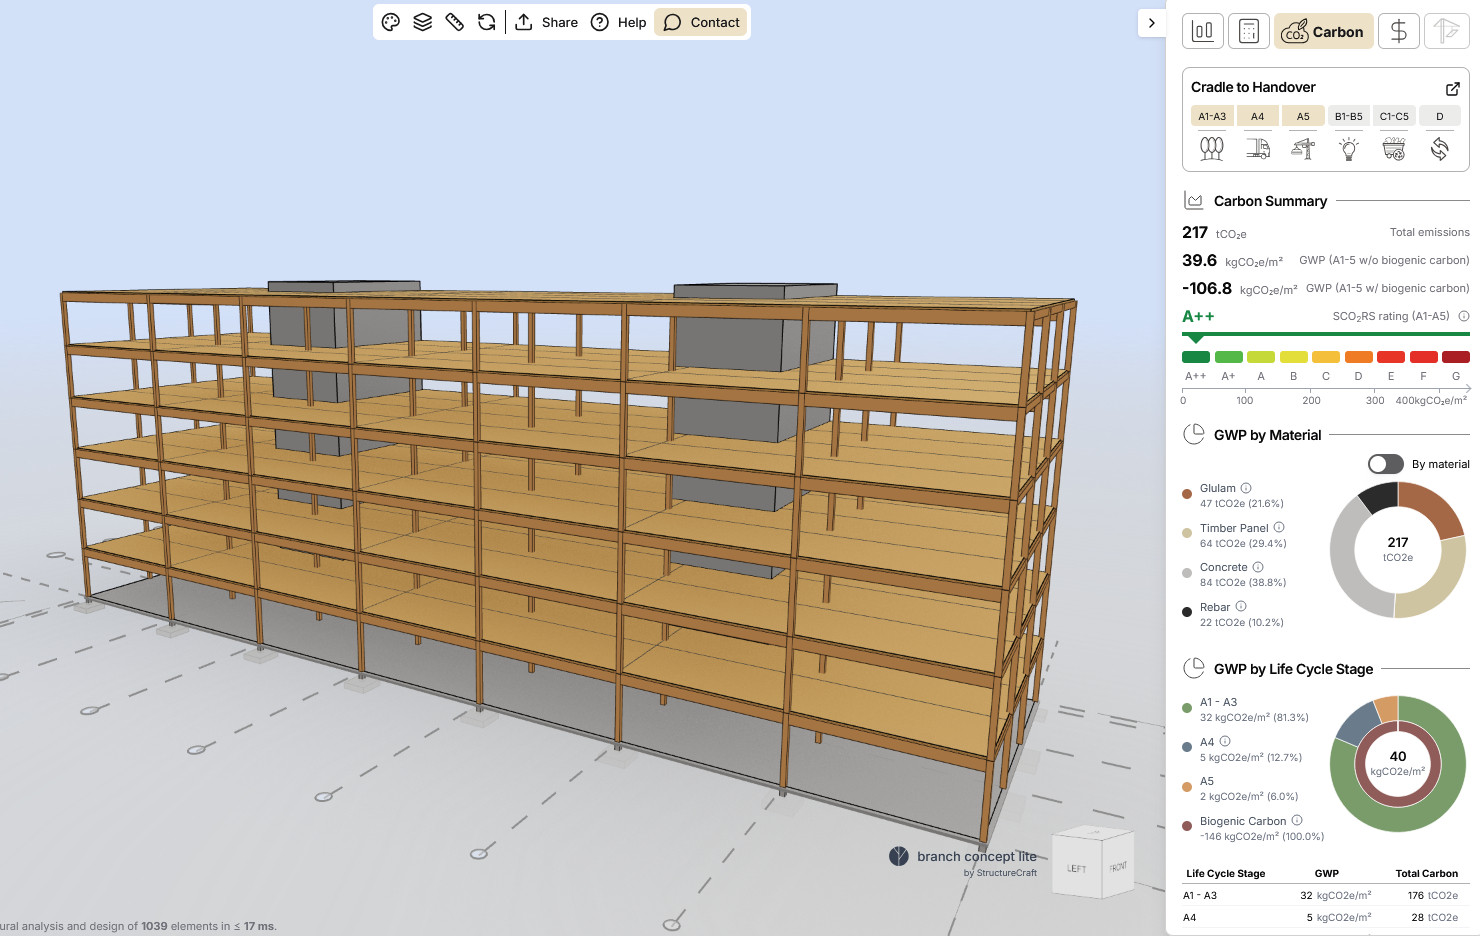Click the delivery truck icon
This screenshot has width=1480, height=936.
[x=1258, y=149]
